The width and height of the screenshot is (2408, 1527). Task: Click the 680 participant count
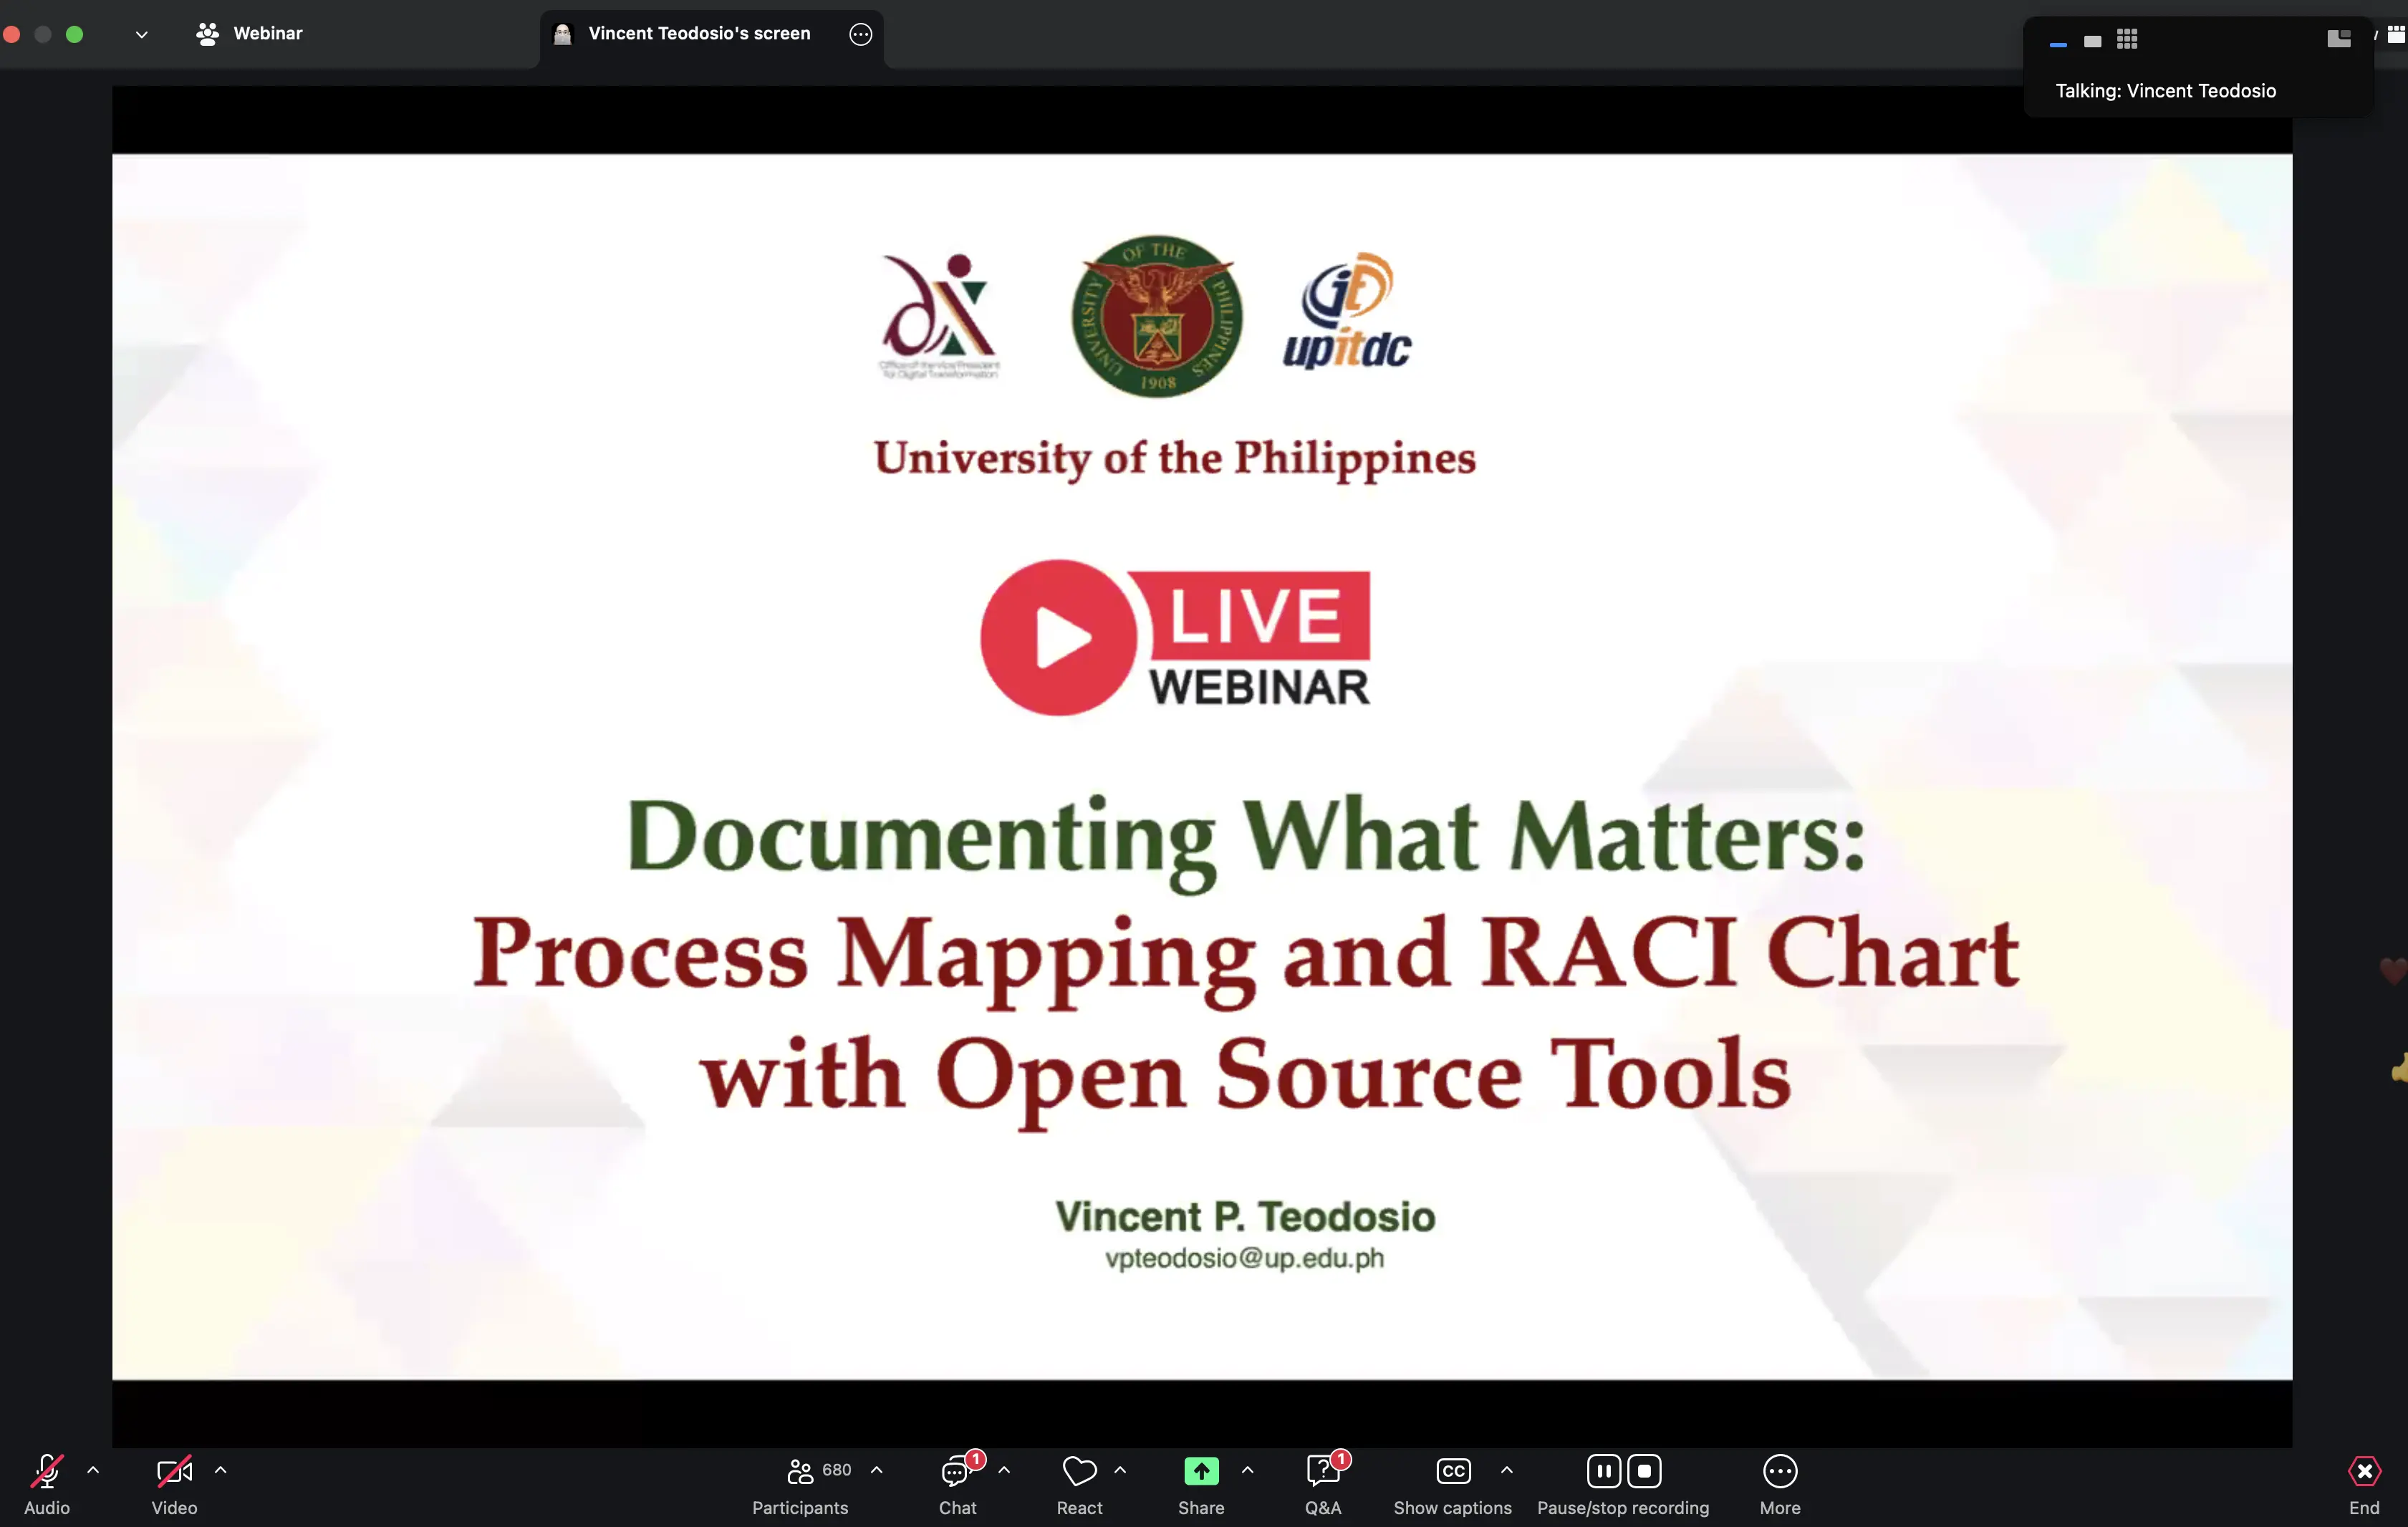click(x=836, y=1470)
